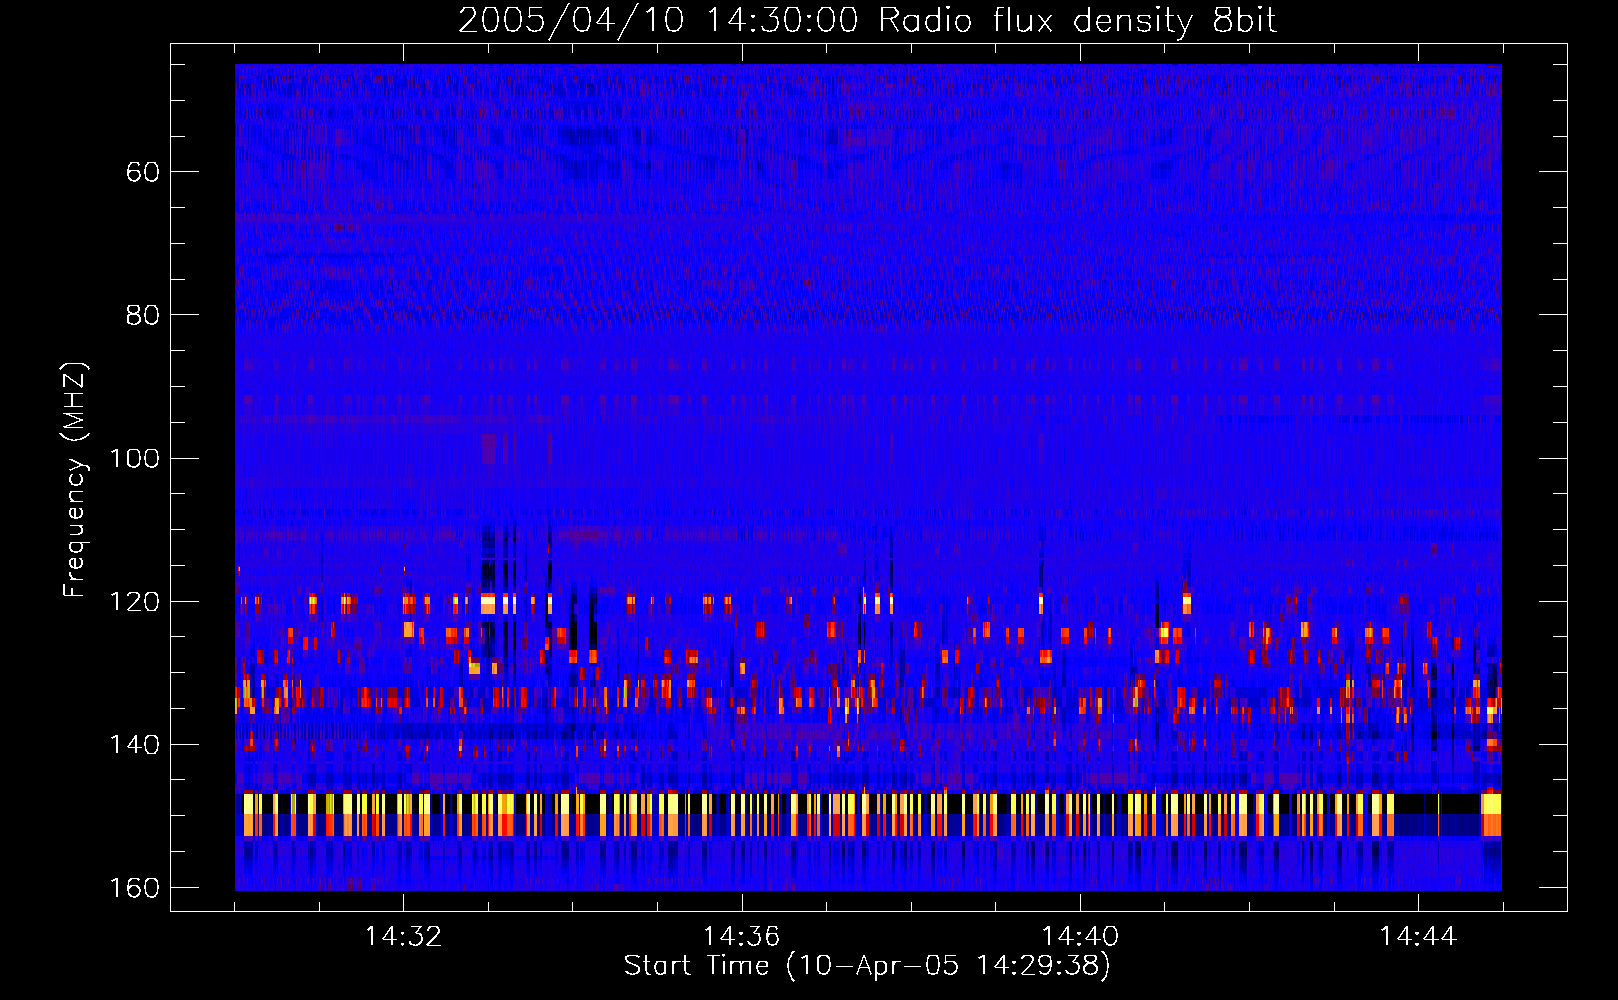Click the 'Frequency (MHZ)' y-axis label
The width and height of the screenshot is (1618, 1000).
pyautogui.click(x=75, y=480)
